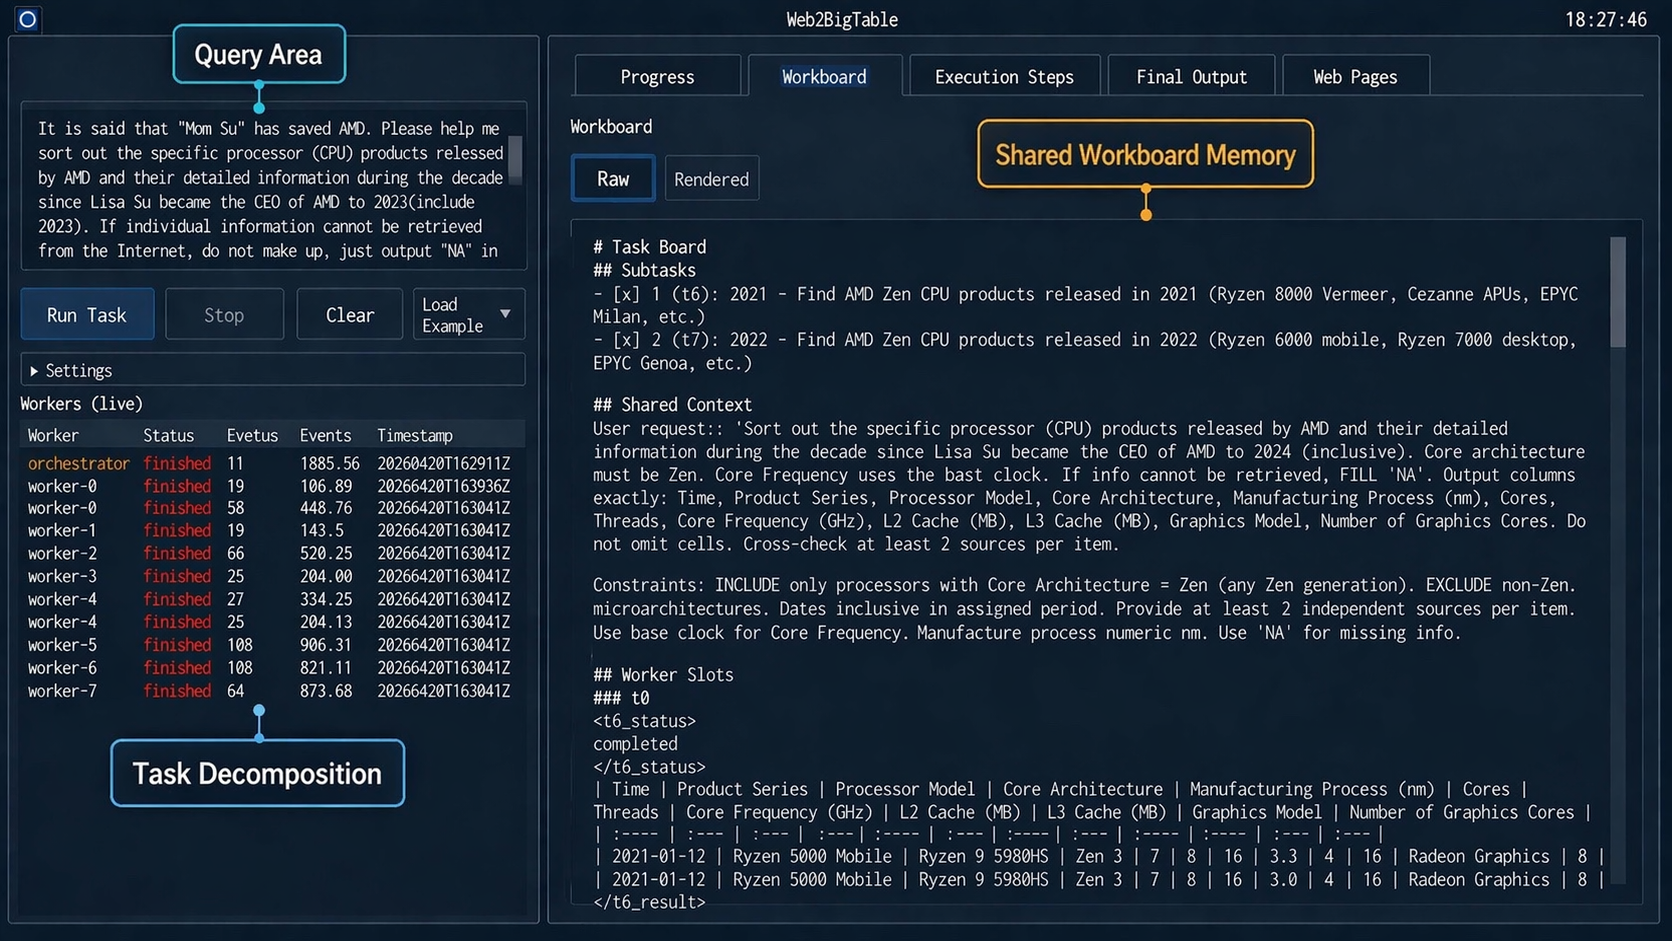Switch to the Final Output tab
The height and width of the screenshot is (941, 1672).
click(1191, 77)
